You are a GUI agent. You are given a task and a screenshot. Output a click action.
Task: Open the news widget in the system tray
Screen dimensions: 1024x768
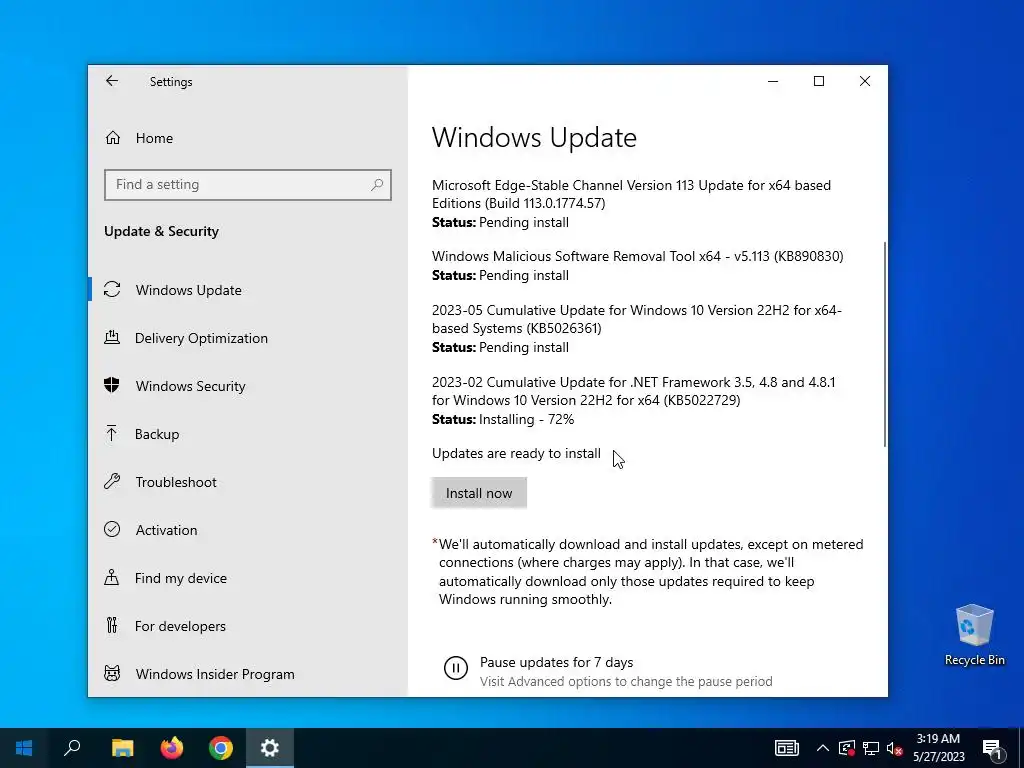[x=786, y=748]
